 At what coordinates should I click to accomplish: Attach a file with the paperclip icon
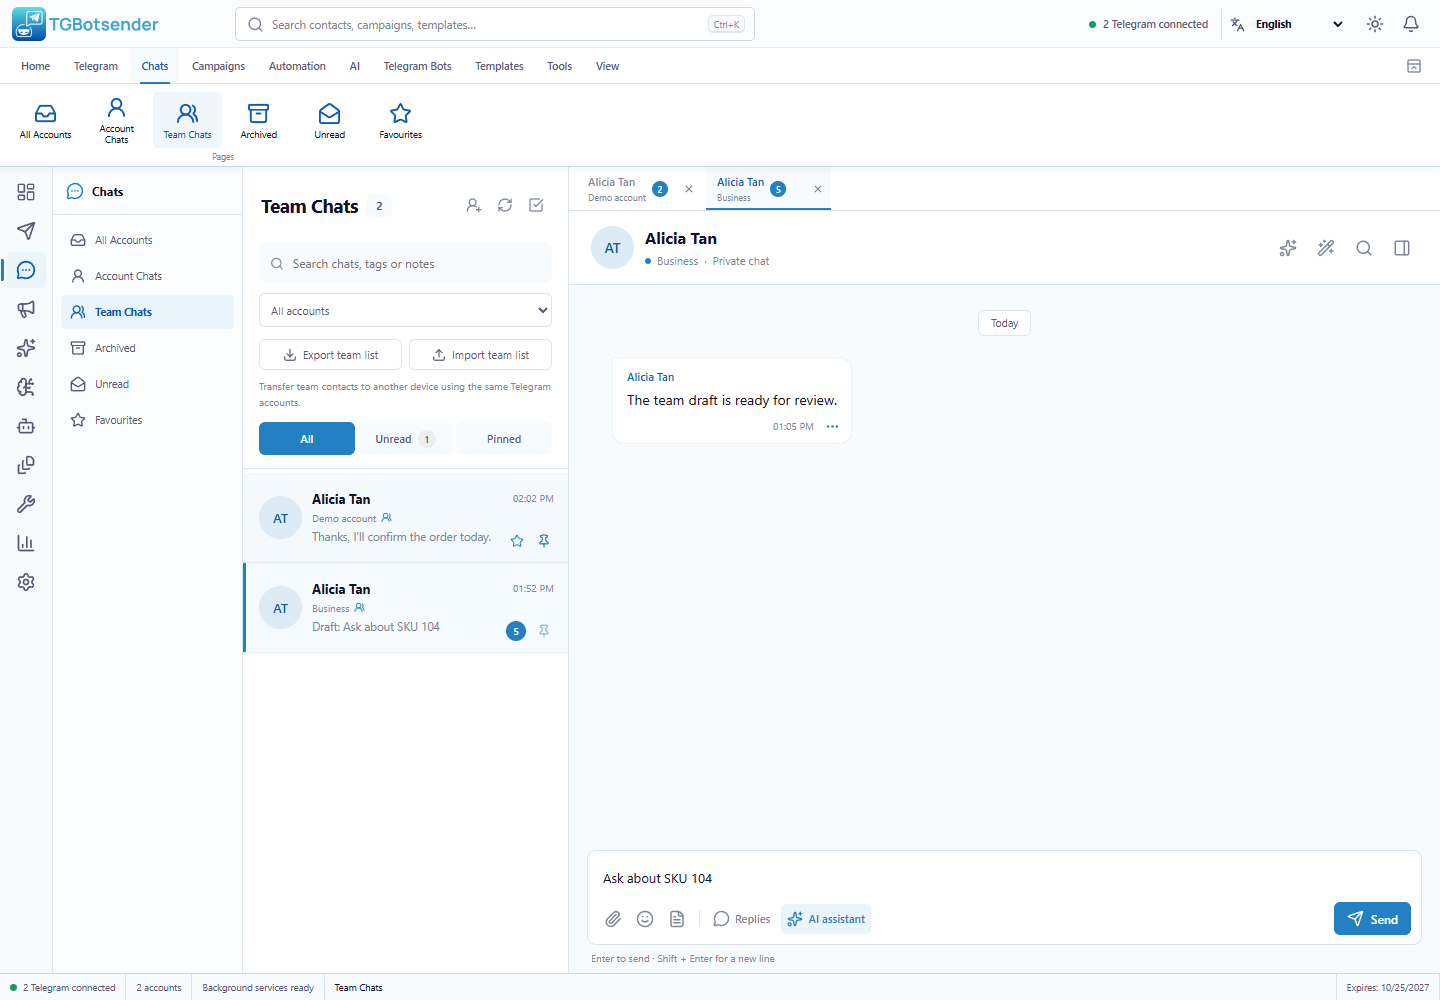613,919
